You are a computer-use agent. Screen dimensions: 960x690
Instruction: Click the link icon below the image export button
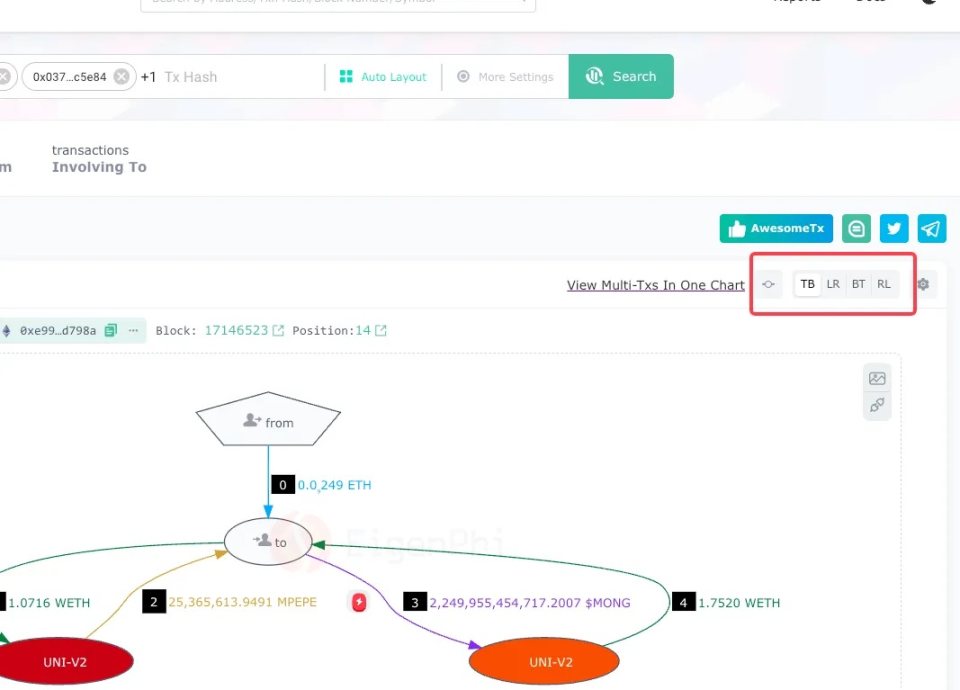pos(877,405)
